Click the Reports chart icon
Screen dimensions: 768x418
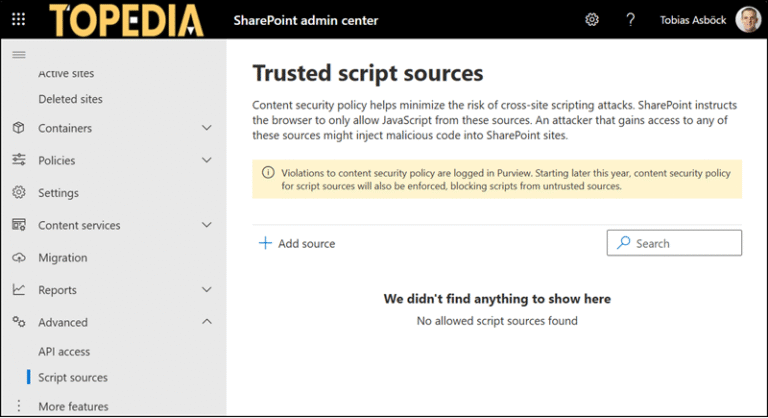pos(19,290)
